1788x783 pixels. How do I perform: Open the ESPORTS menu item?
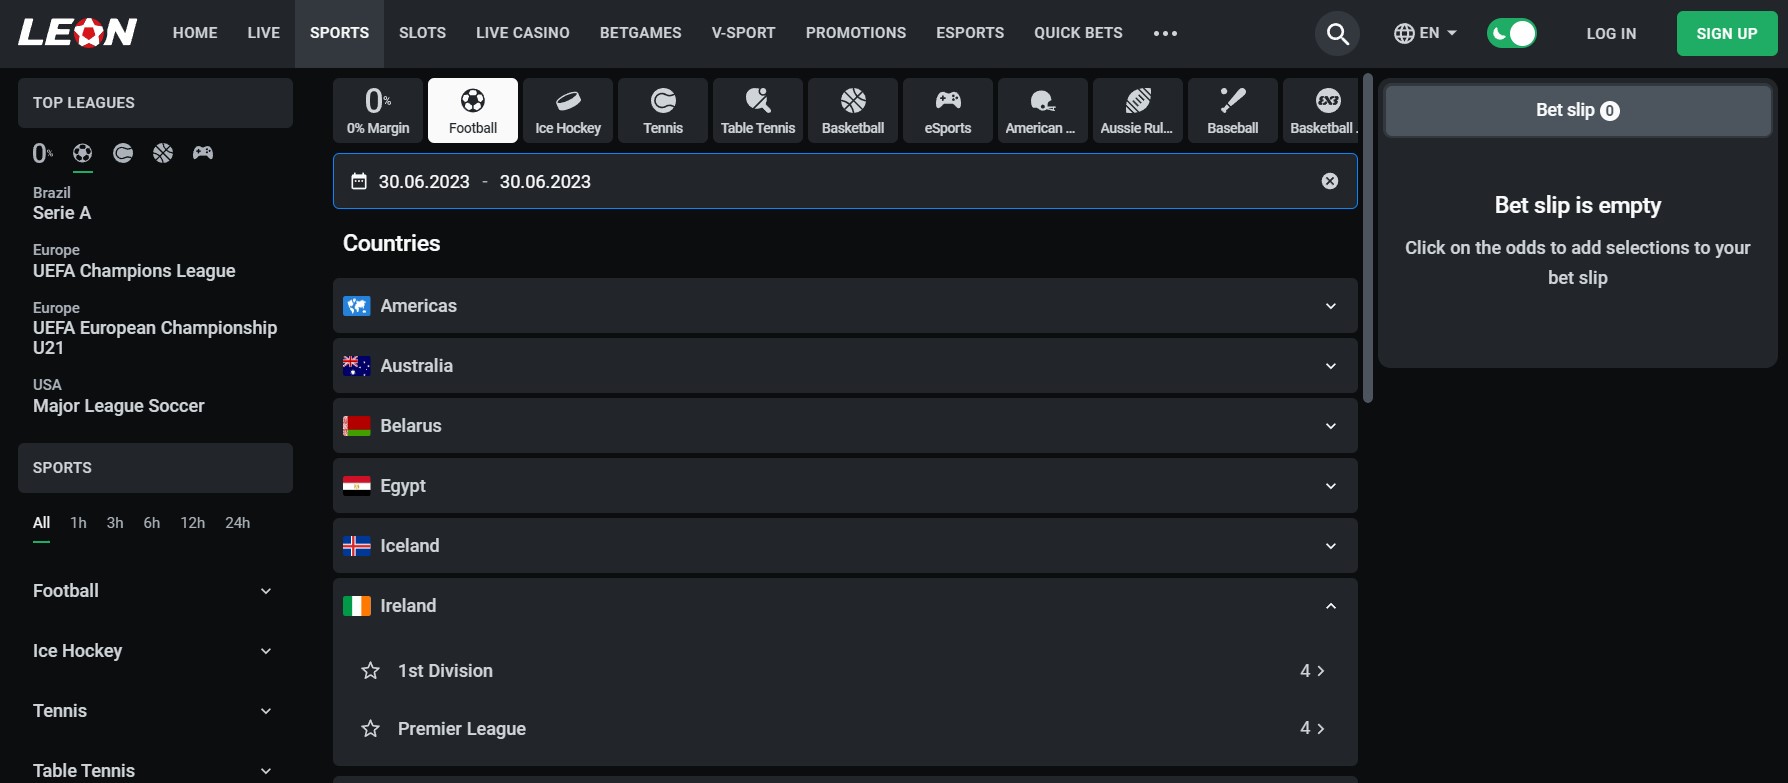[970, 33]
